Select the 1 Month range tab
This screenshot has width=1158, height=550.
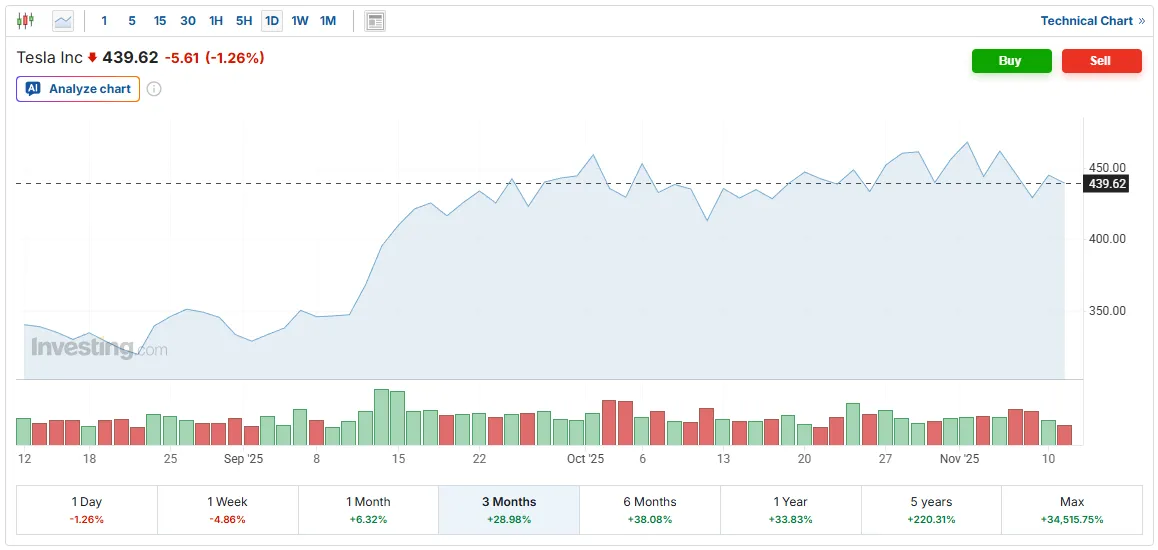point(368,510)
